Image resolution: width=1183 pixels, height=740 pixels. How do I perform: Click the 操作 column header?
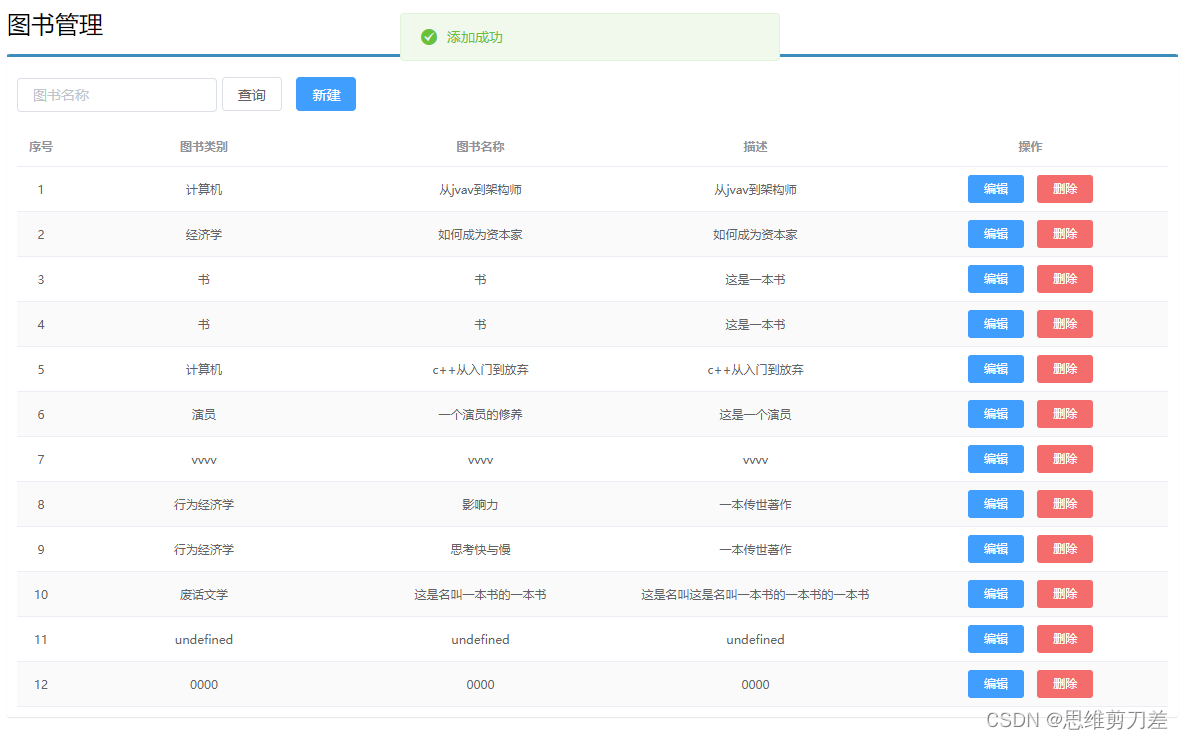pos(1030,146)
